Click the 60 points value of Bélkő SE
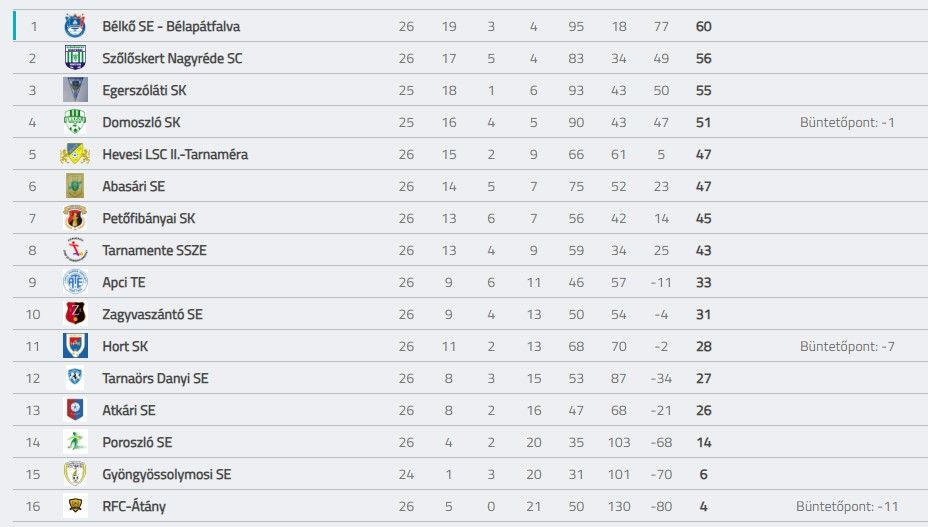Viewport: 928px width, 527px height. [x=704, y=27]
